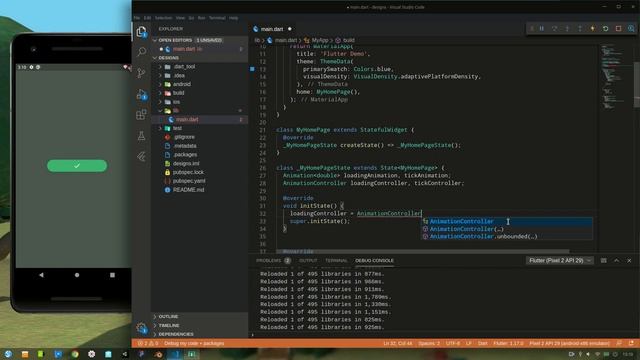
Task: Click the Step Over debug button
Action: pyautogui.click(x=554, y=29)
